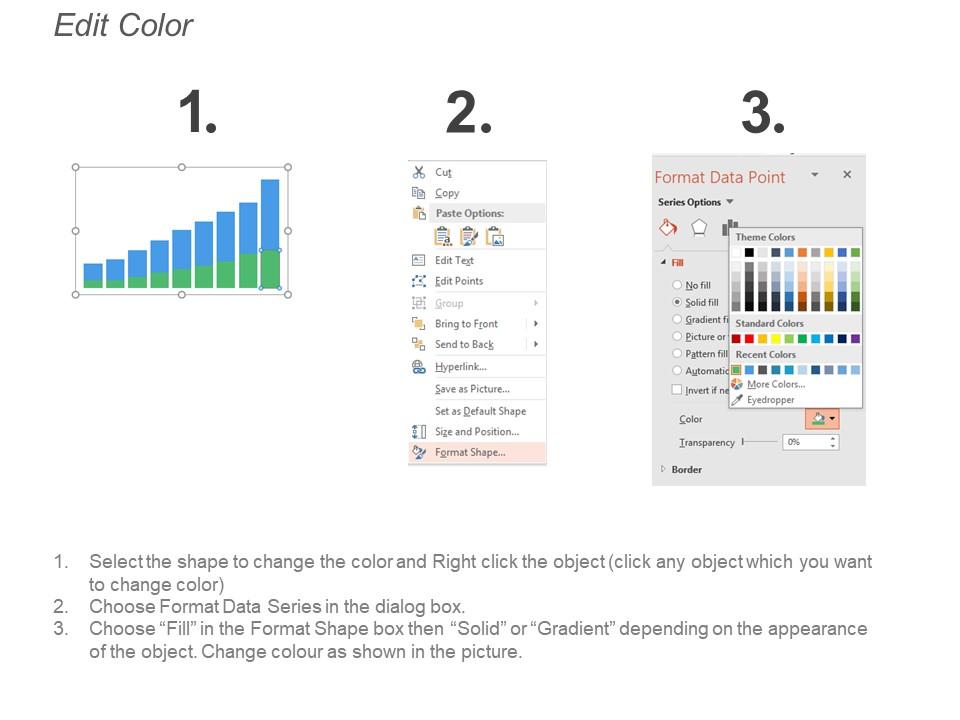Select the Solid fill radio button
This screenshot has height=720, width=960.
click(x=677, y=302)
